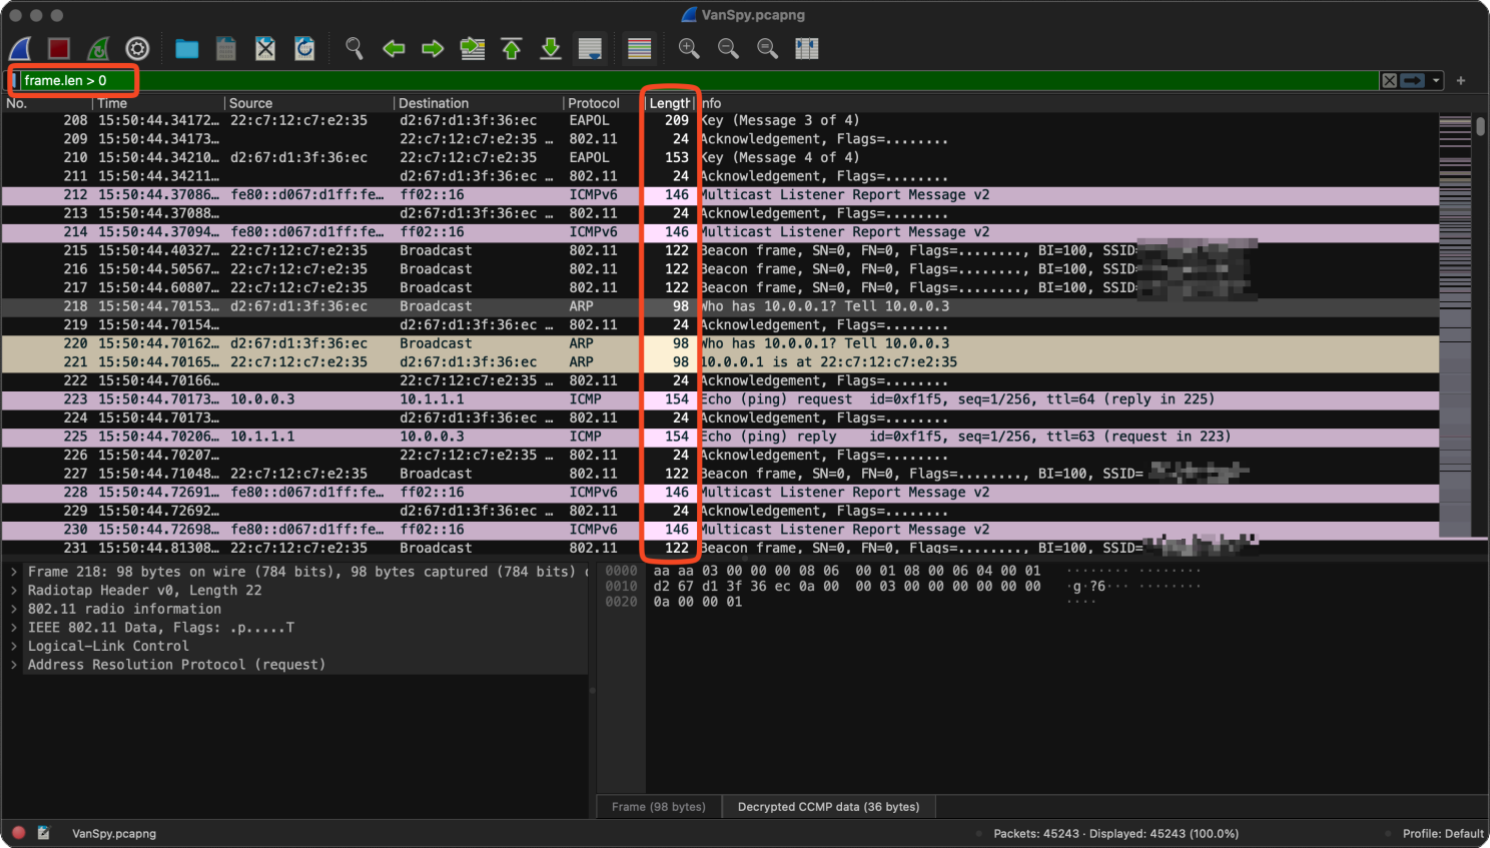Image resolution: width=1490 pixels, height=848 pixels.
Task: Stop capture with the red square icon
Action: point(59,48)
